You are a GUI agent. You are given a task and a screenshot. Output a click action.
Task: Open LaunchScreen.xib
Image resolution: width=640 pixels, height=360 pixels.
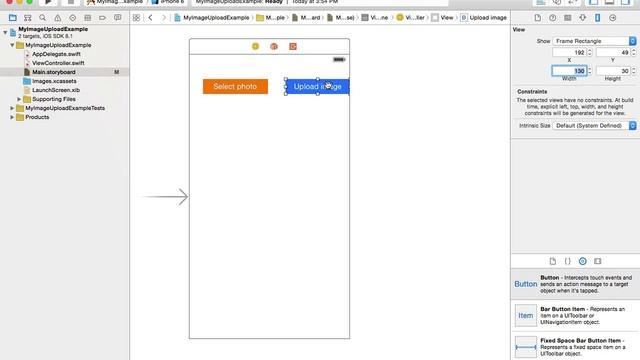point(56,90)
